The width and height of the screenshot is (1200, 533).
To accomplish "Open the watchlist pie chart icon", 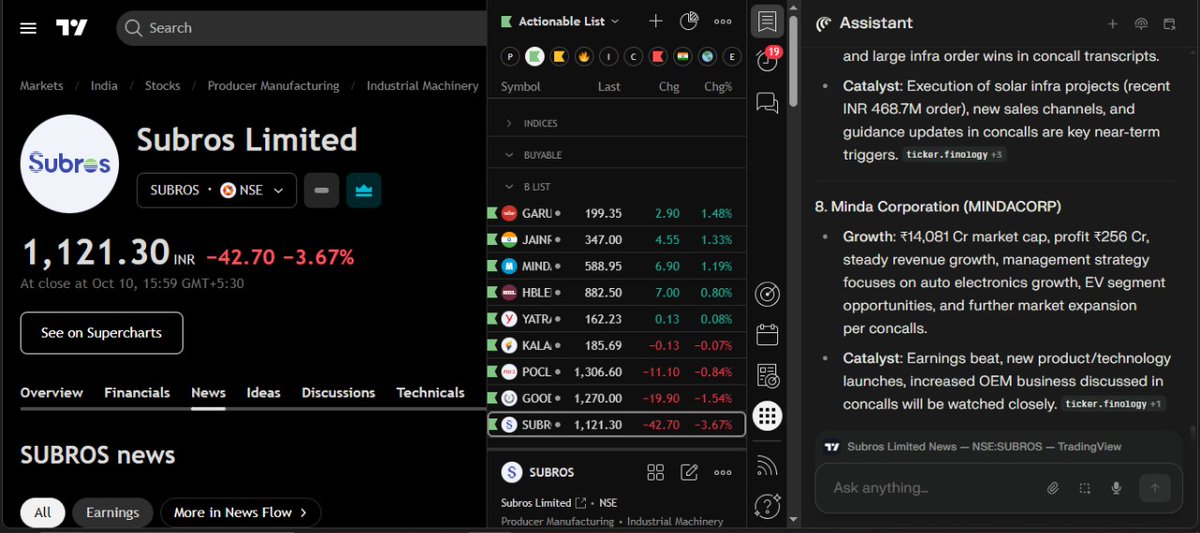I will click(689, 21).
